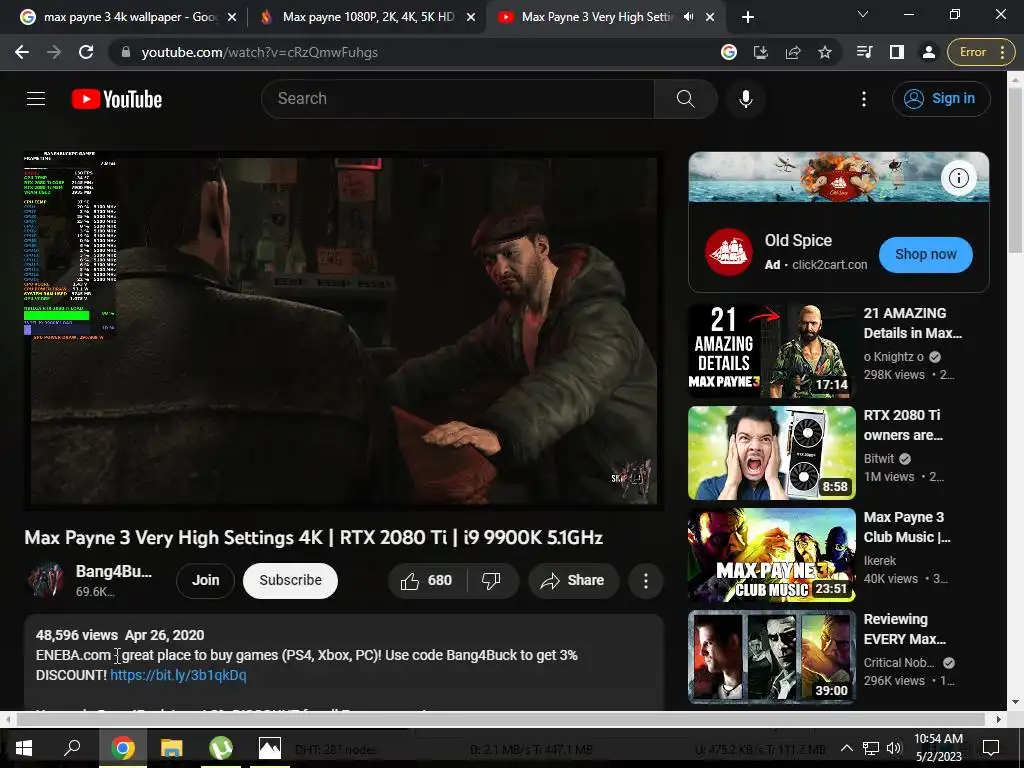This screenshot has height=768, width=1024.
Task: Expand video description text box
Action: 344,662
